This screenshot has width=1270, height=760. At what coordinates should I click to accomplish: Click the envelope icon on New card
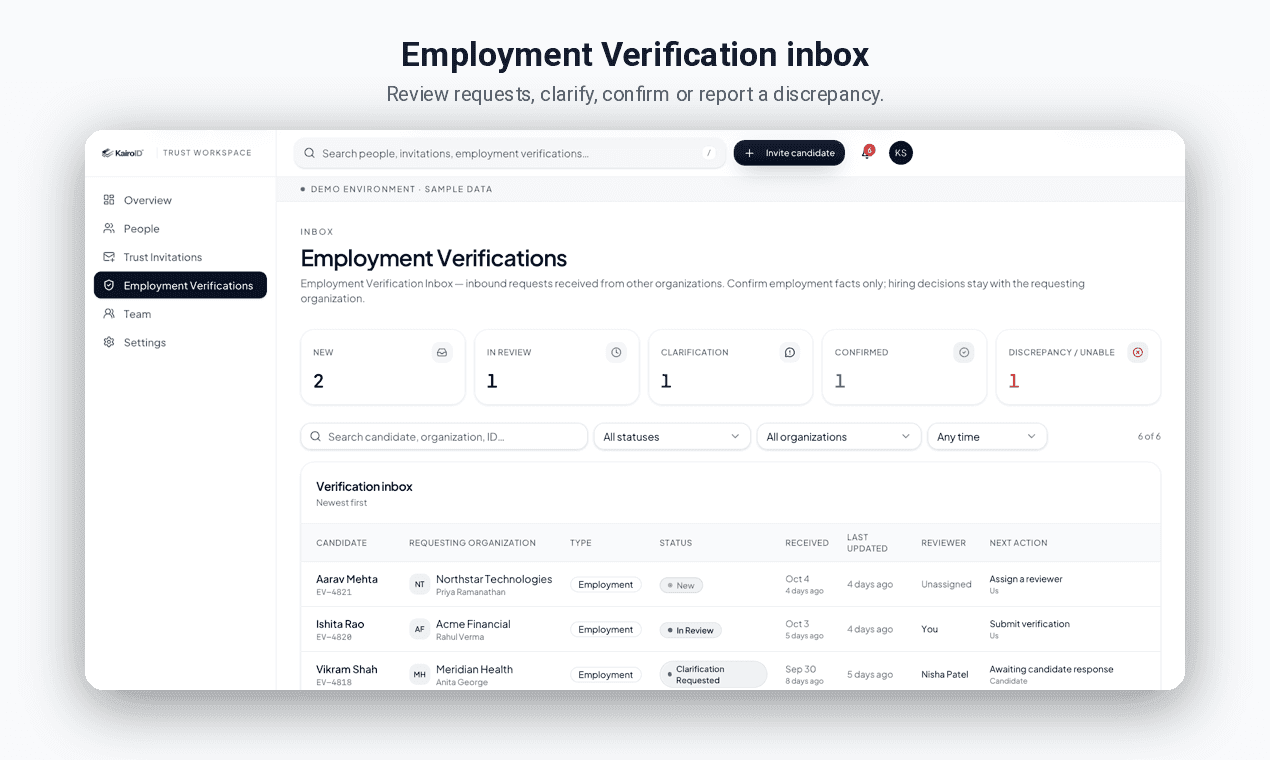[442, 352]
